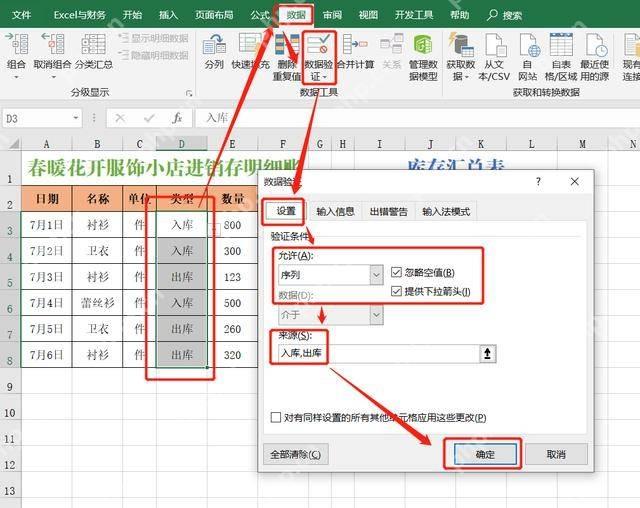Click 合并计算 (Consolidate) icon
The height and width of the screenshot is (508, 640).
[355, 44]
